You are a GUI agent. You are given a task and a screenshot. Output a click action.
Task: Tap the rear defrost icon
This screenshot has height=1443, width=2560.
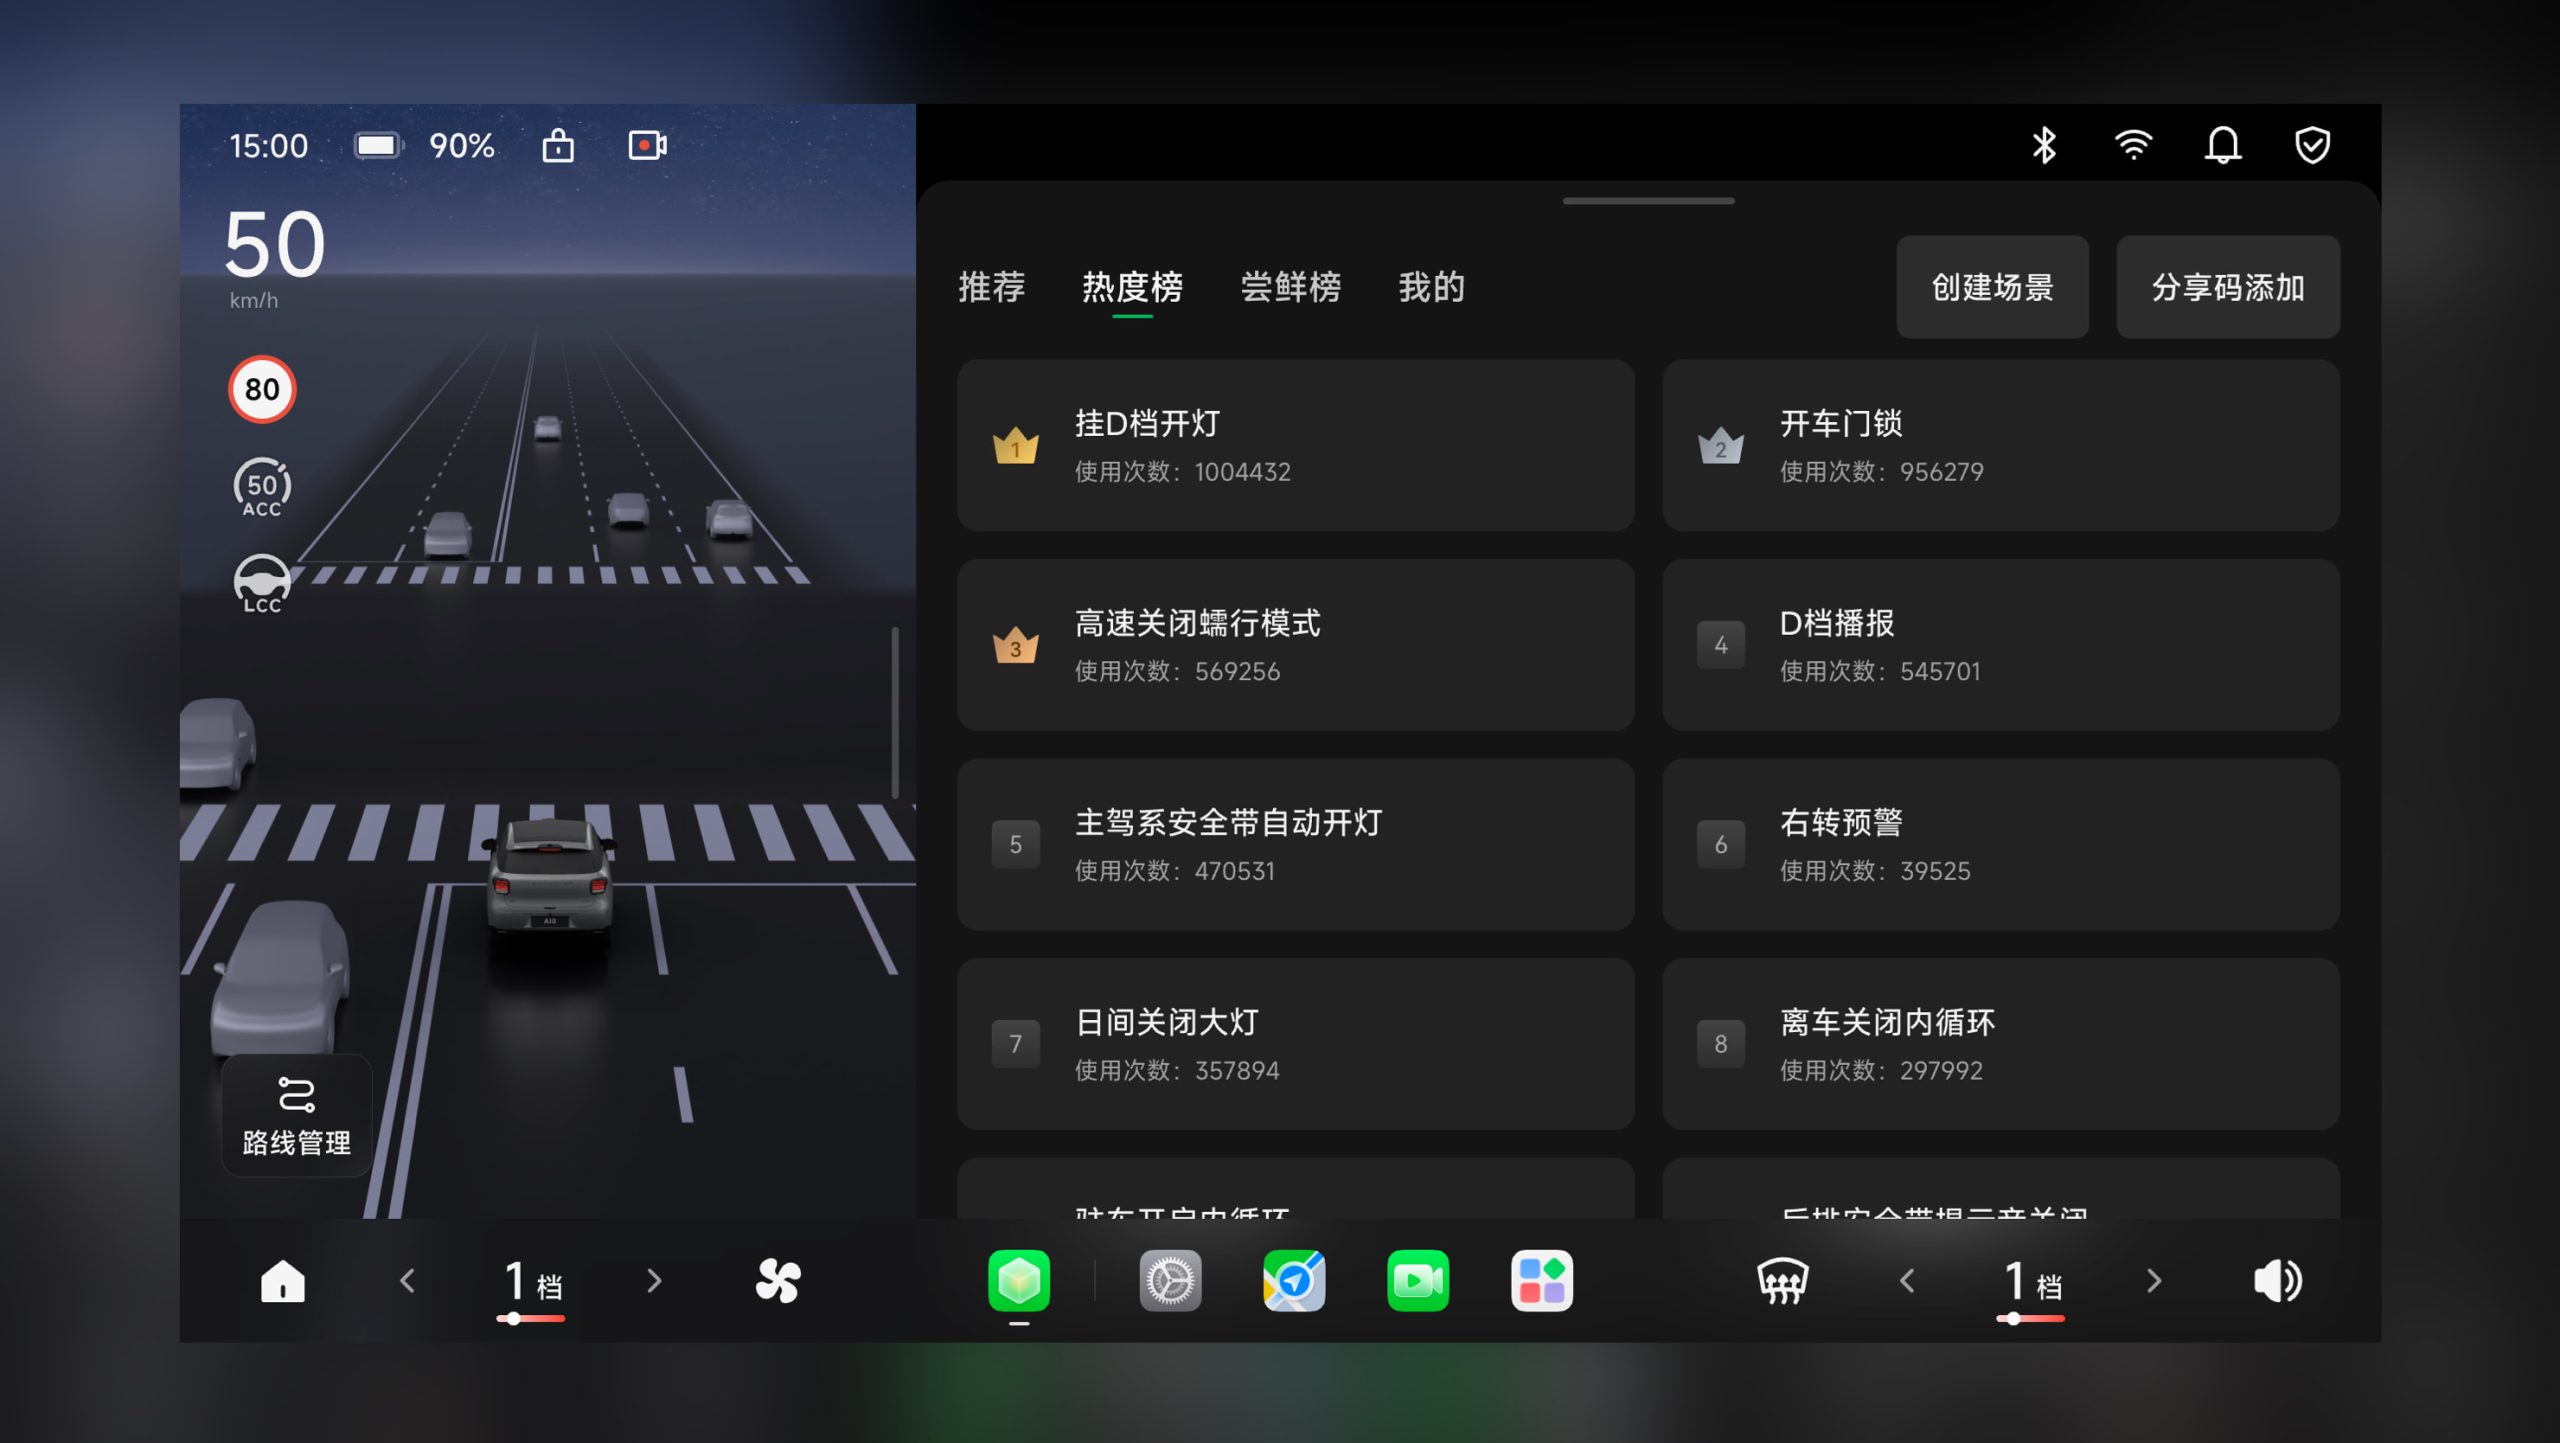pyautogui.click(x=1782, y=1281)
